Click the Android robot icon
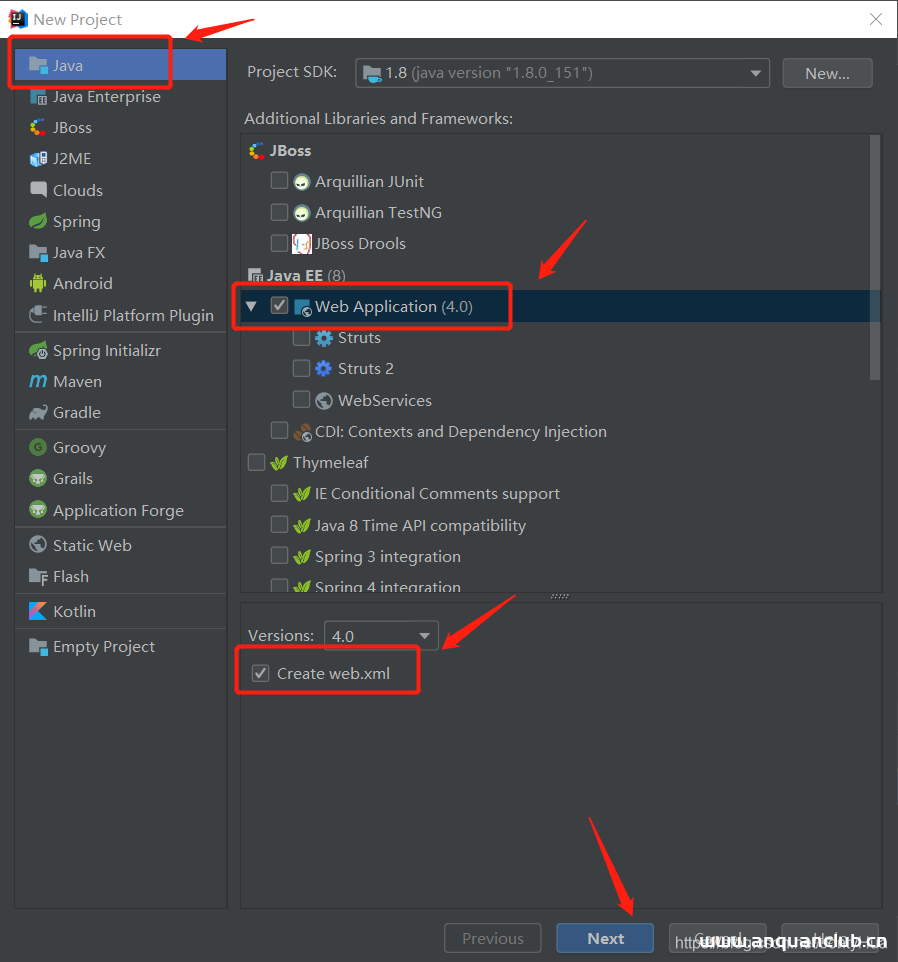Image resolution: width=898 pixels, height=962 pixels. 38,283
